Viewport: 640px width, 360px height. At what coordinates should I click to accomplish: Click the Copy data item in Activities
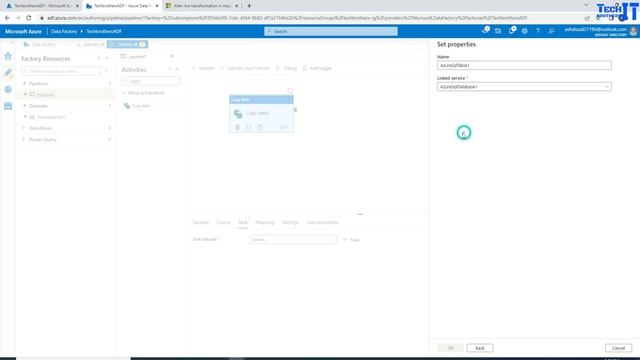[x=150, y=106]
